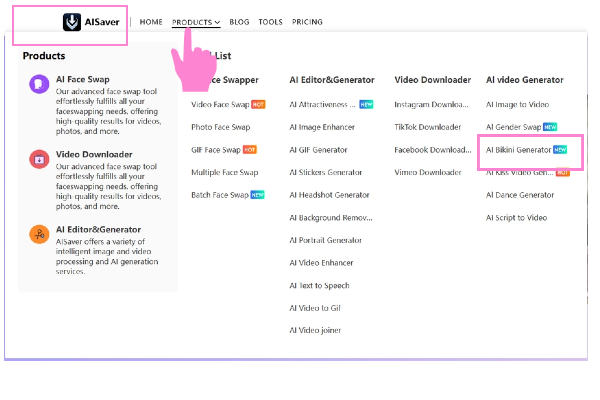This screenshot has width=600, height=400.
Task: Open Batch Face Swap
Action: (220, 195)
